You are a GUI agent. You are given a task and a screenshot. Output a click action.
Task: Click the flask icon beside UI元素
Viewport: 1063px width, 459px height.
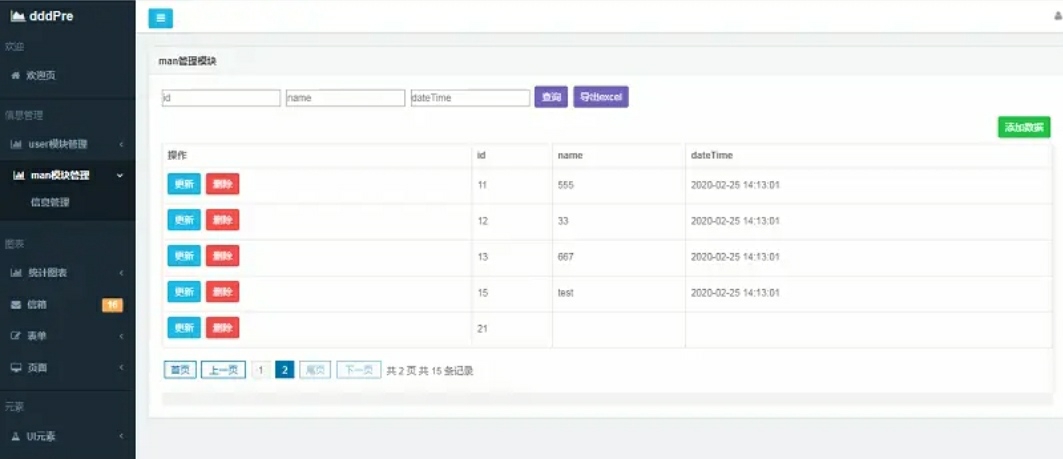[16, 437]
